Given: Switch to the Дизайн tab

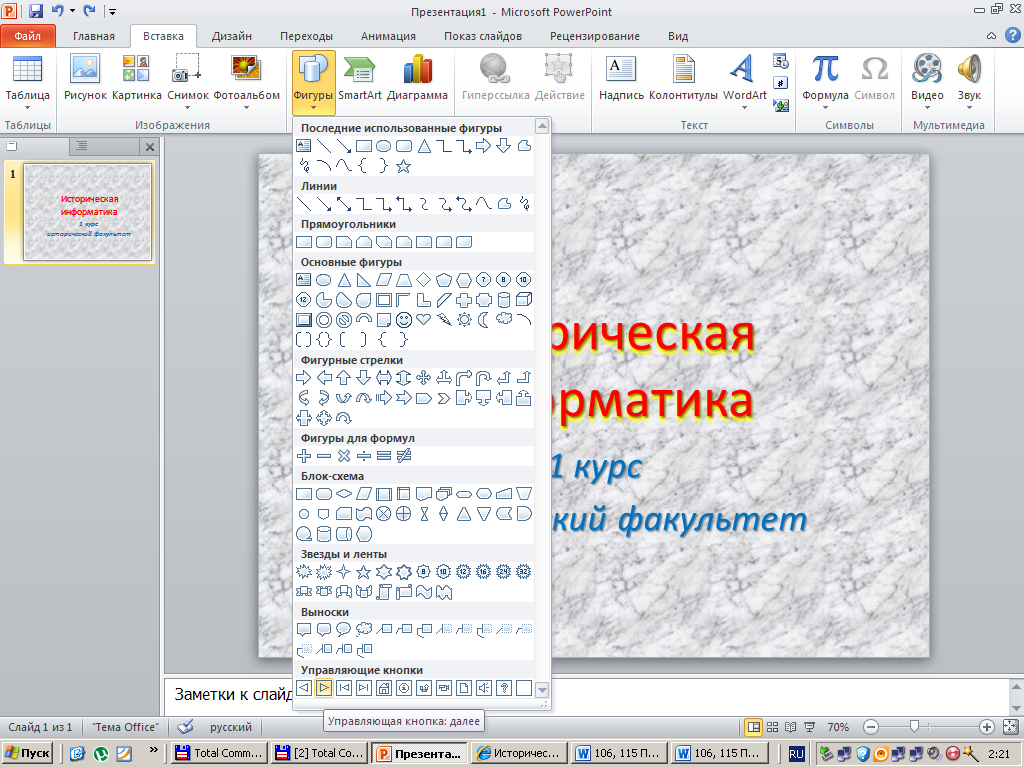Looking at the screenshot, I should pyautogui.click(x=232, y=36).
